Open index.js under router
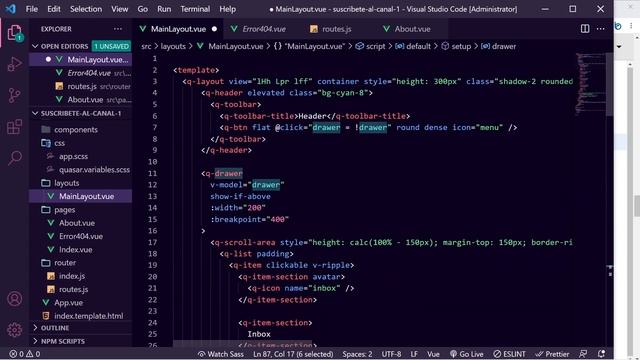 click(72, 276)
